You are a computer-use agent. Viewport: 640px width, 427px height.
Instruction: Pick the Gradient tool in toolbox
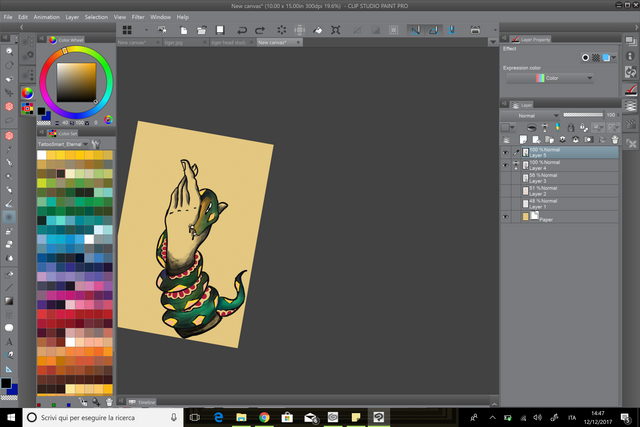(9, 300)
